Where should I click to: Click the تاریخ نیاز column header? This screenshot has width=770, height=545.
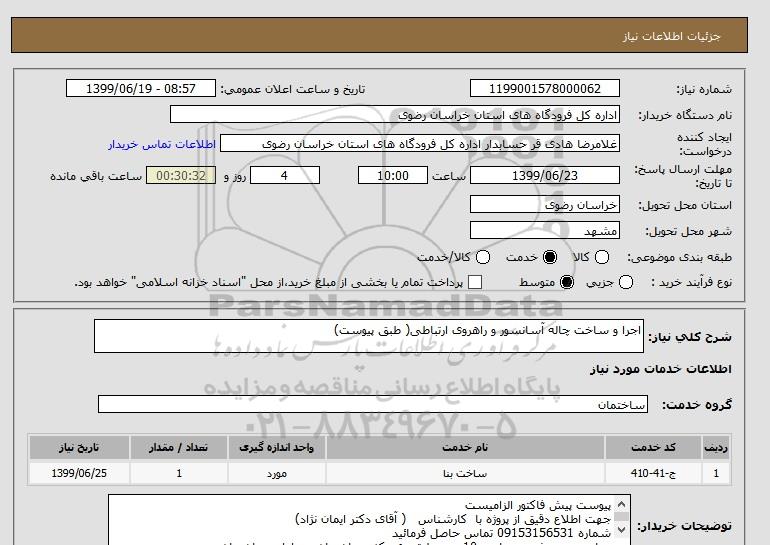[79, 447]
